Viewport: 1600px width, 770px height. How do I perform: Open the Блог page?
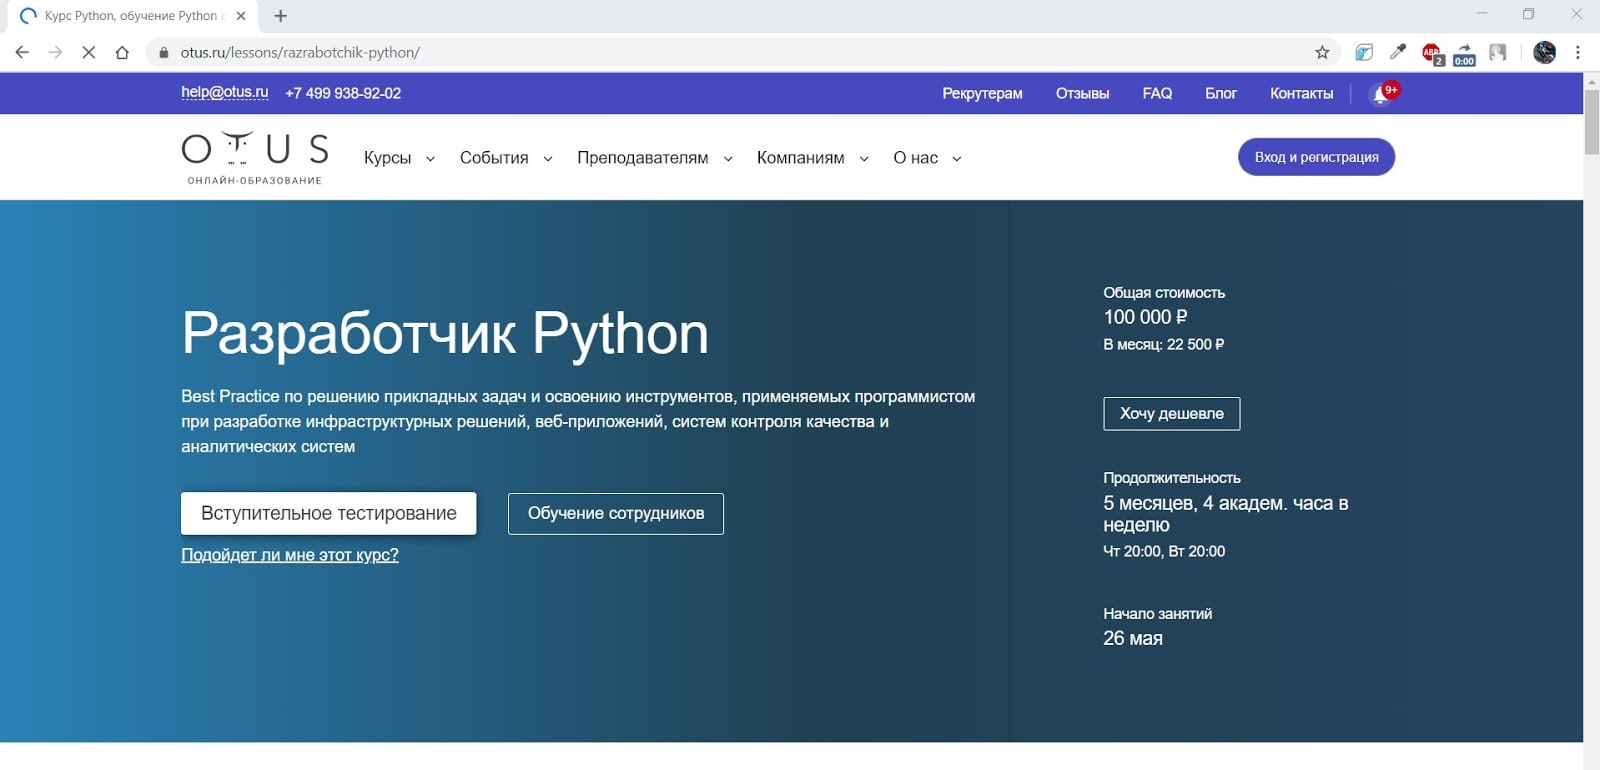point(1220,93)
